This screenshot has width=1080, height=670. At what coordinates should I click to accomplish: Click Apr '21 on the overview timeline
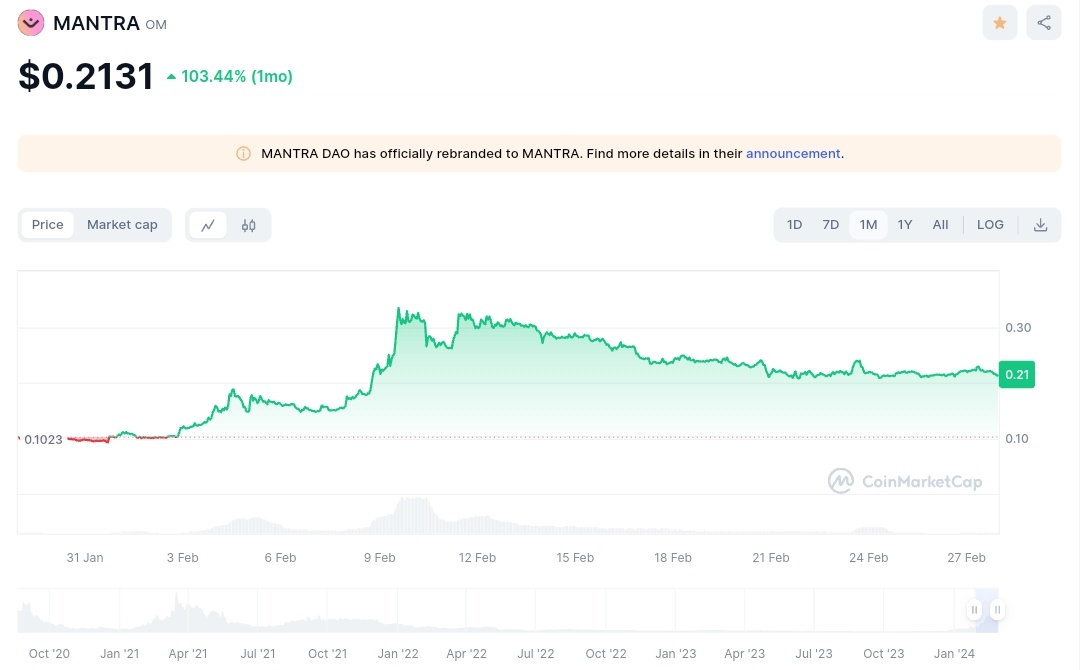click(x=187, y=653)
